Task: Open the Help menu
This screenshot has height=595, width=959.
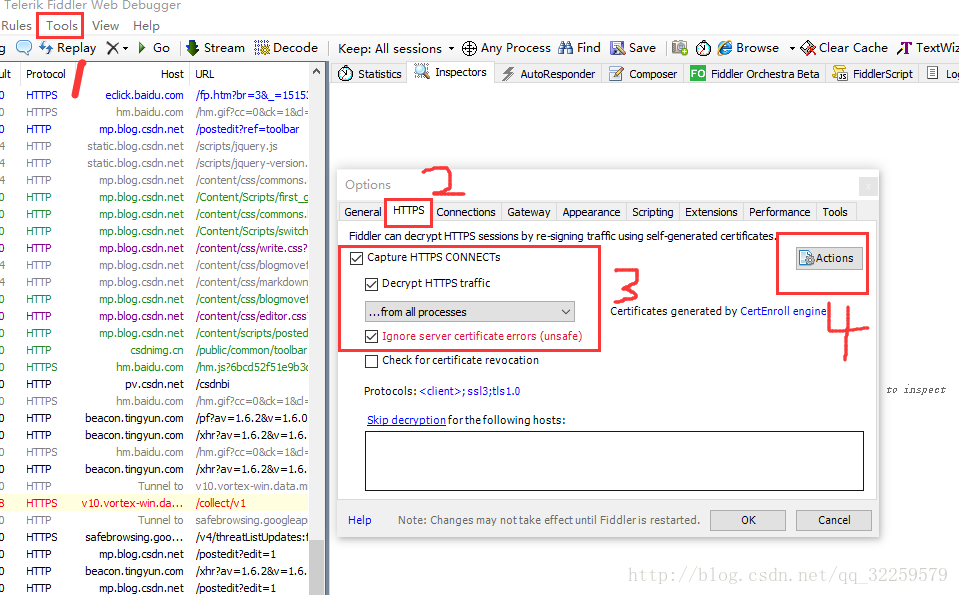Action: 146,26
